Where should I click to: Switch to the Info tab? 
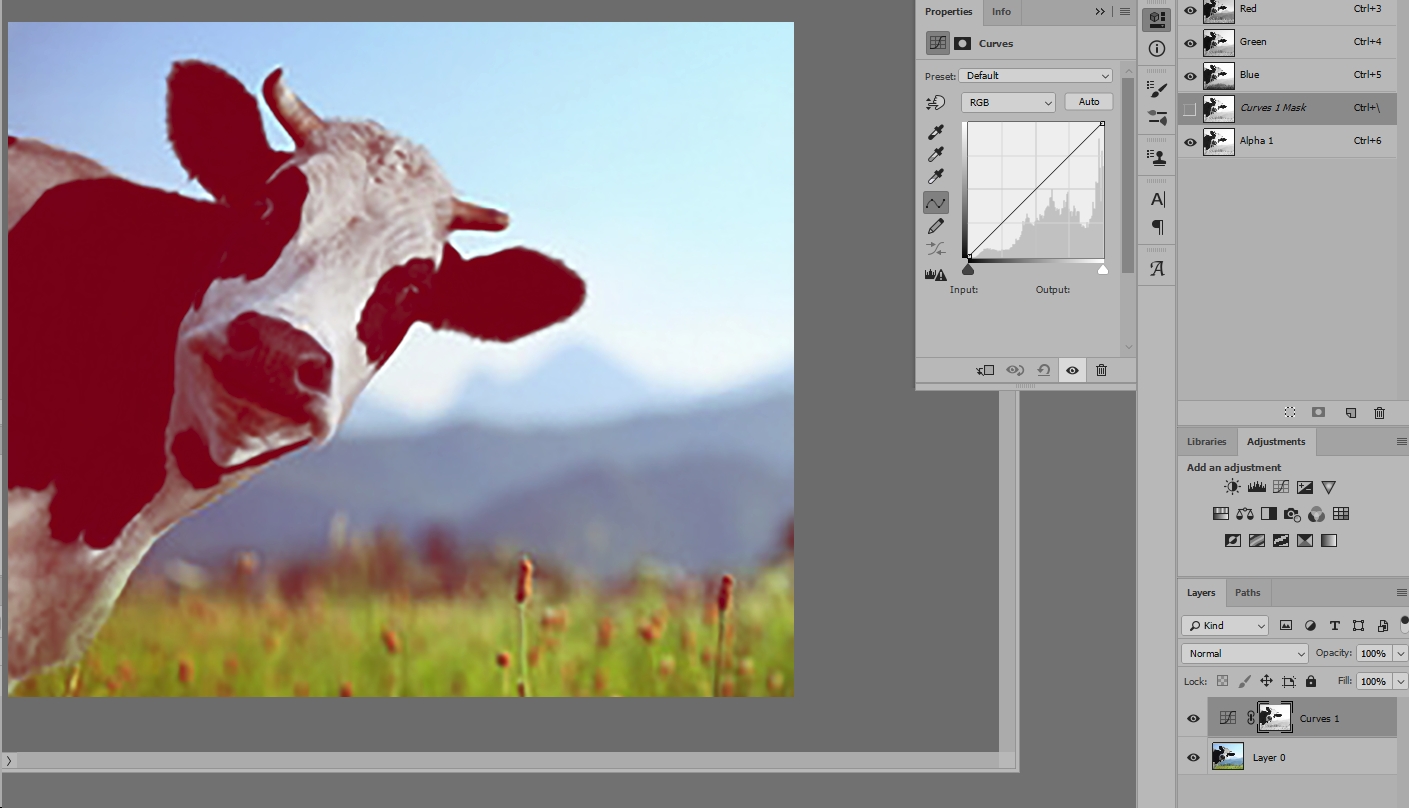[x=1001, y=12]
